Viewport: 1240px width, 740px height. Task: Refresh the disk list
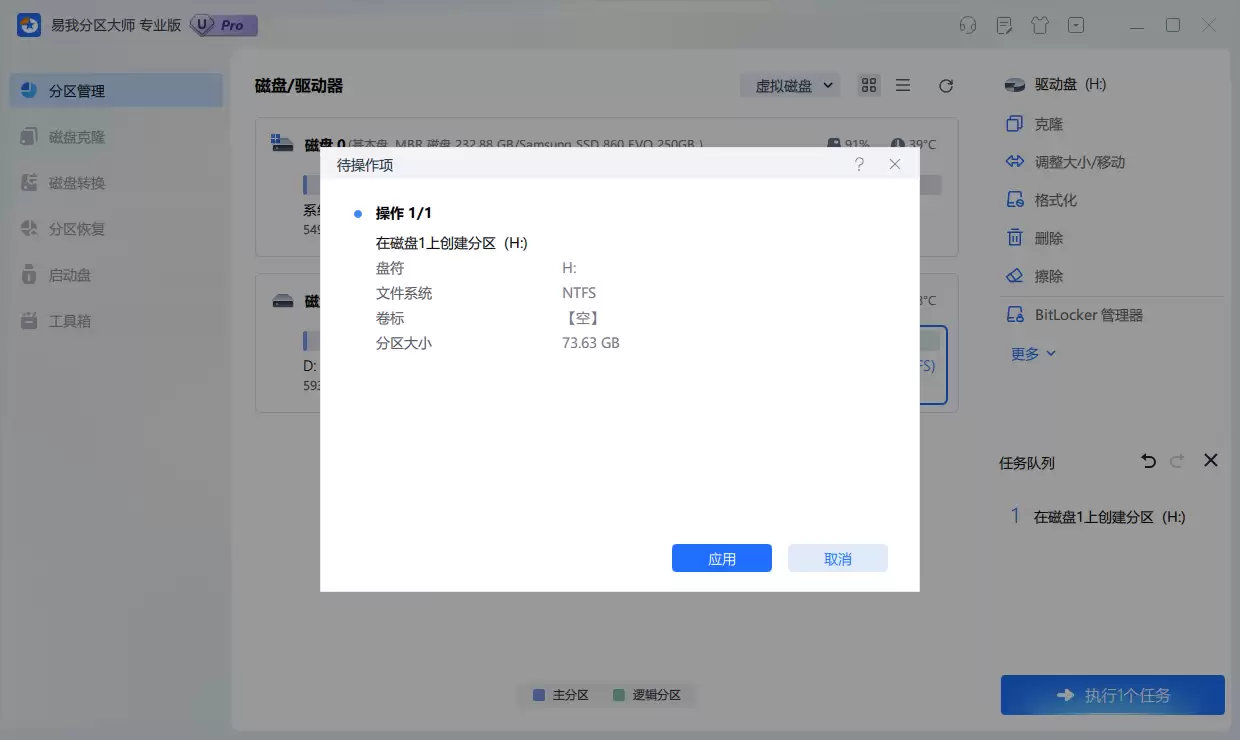click(x=945, y=85)
